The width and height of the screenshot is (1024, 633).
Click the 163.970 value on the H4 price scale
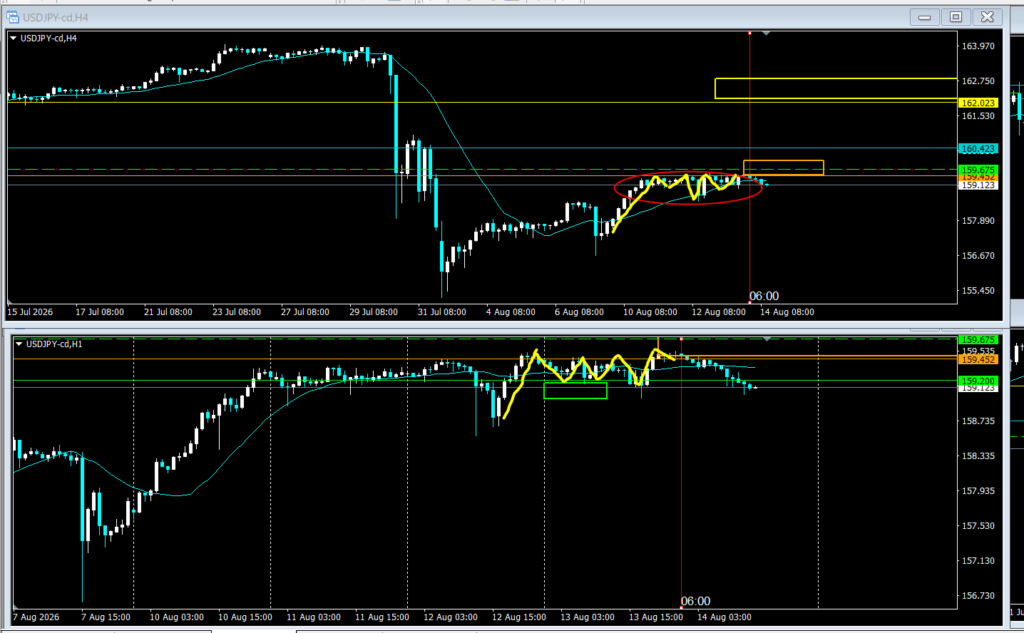pos(978,46)
